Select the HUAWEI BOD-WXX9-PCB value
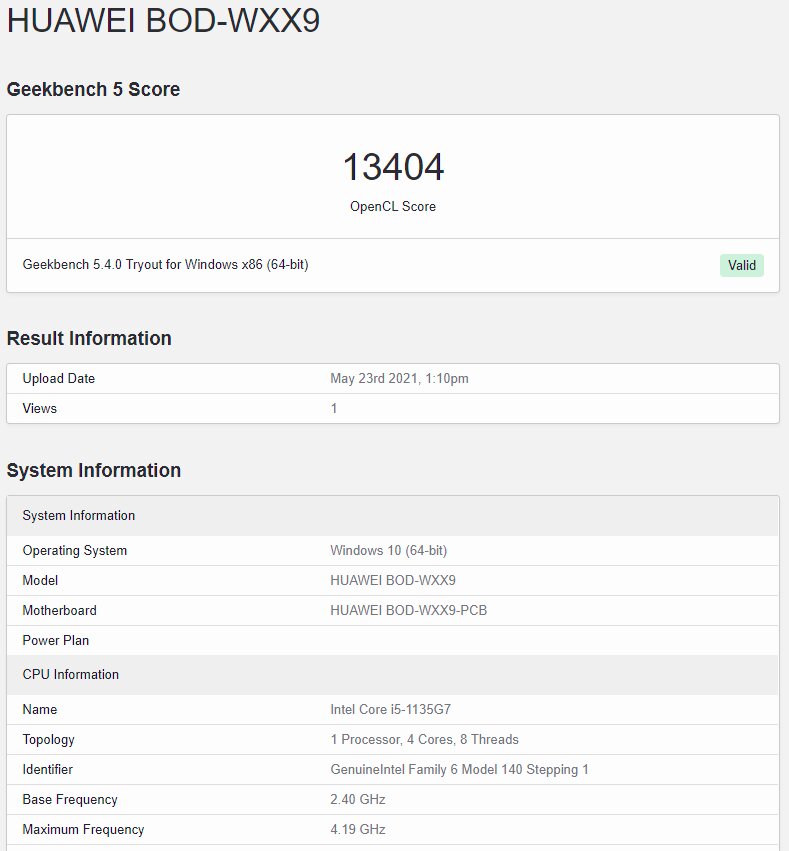 [x=409, y=610]
